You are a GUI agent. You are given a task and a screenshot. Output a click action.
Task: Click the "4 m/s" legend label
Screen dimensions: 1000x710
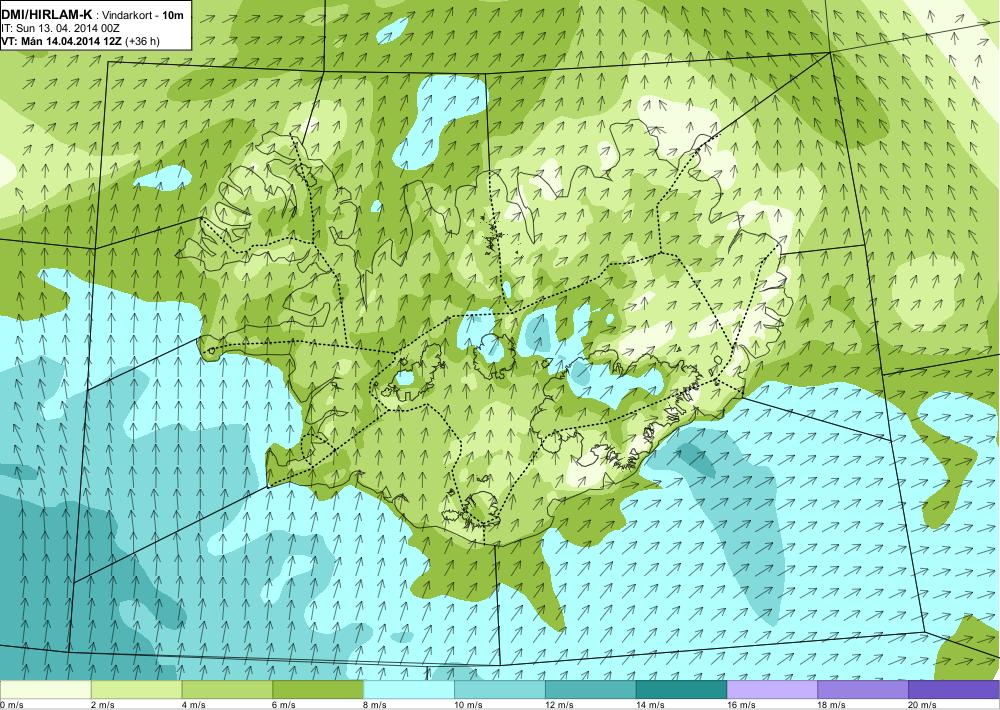click(194, 705)
